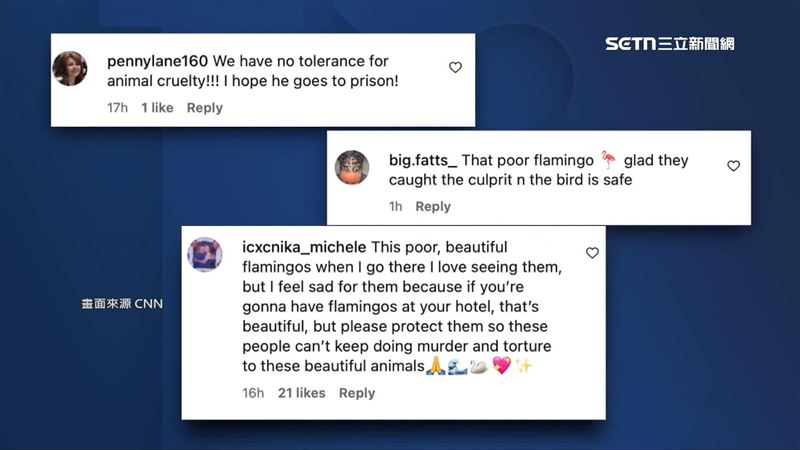The image size is (800, 450).
Task: Click the 16h timestamp
Action: 253,393
